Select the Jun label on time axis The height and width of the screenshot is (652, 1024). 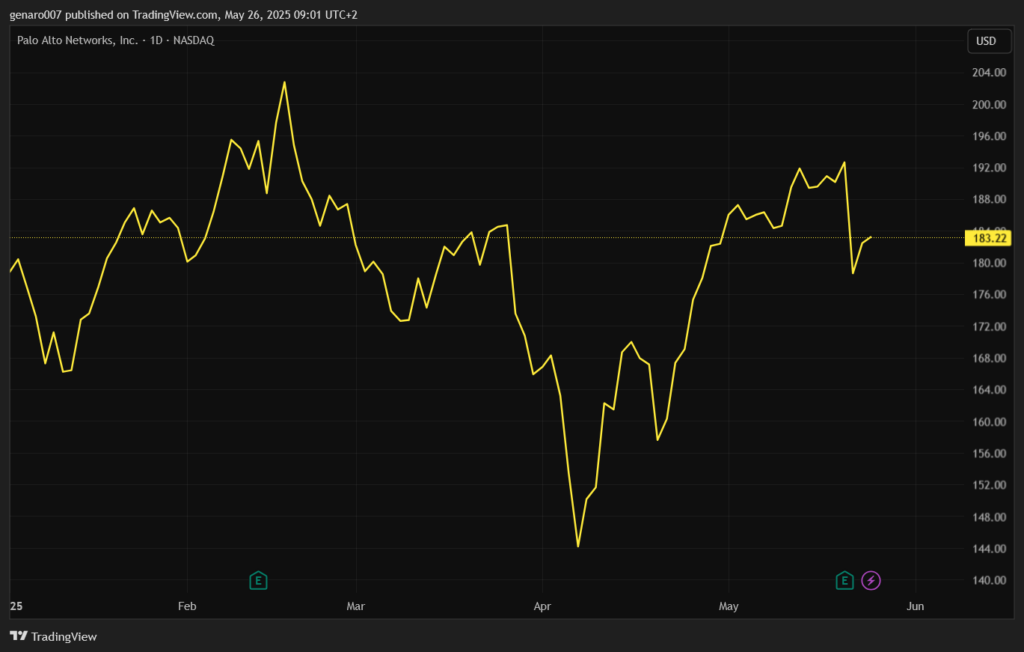click(914, 606)
